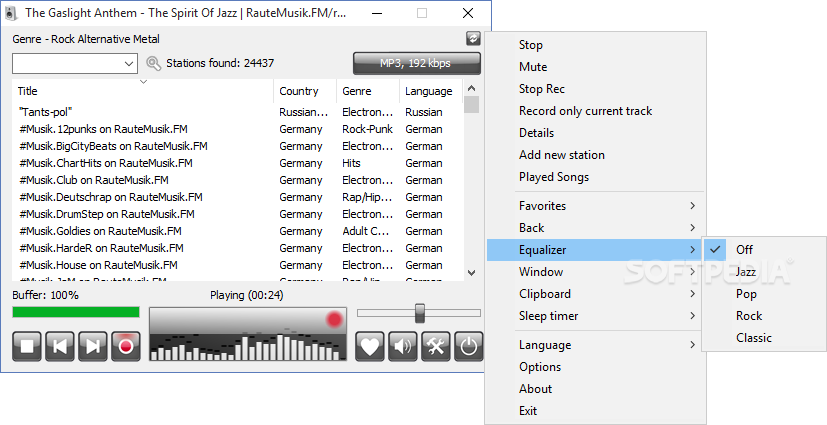Click the Playing (00:24) status text
Image resolution: width=827 pixels, height=425 pixels.
pos(246,295)
